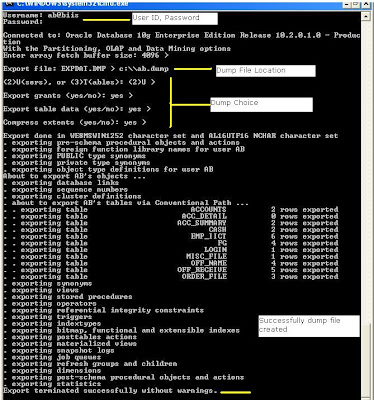Click the FG table name
The height and width of the screenshot is (400, 374).
pos(222,243)
